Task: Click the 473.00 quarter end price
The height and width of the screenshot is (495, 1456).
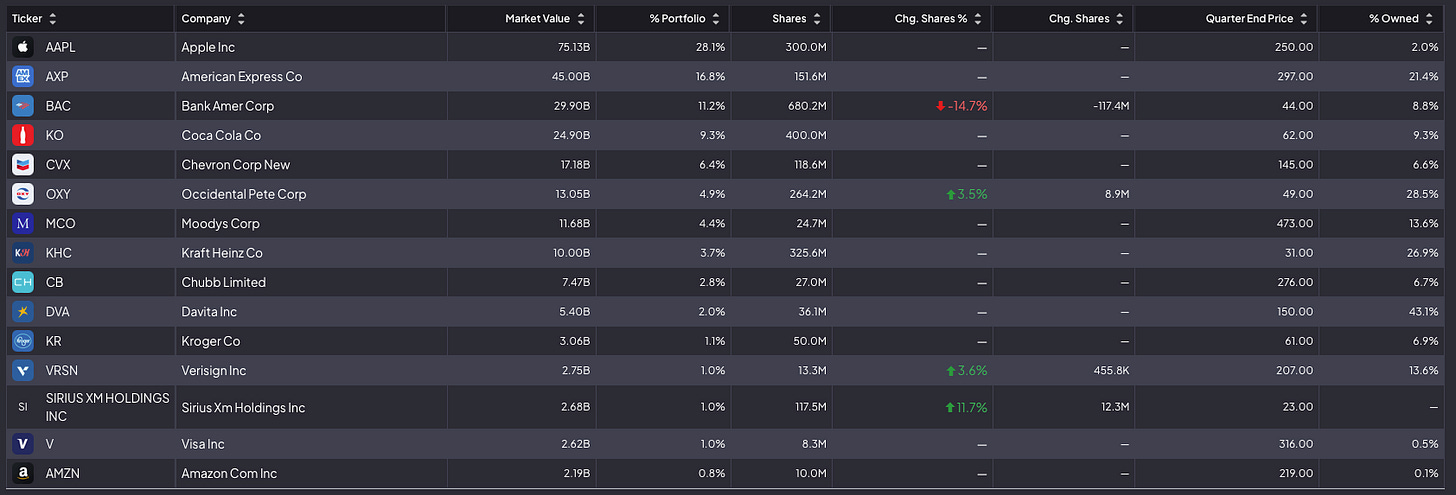Action: click(x=1296, y=223)
